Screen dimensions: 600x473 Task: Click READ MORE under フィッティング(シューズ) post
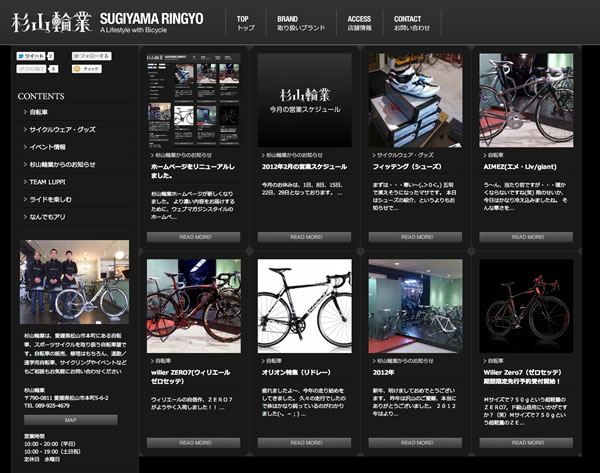click(415, 237)
